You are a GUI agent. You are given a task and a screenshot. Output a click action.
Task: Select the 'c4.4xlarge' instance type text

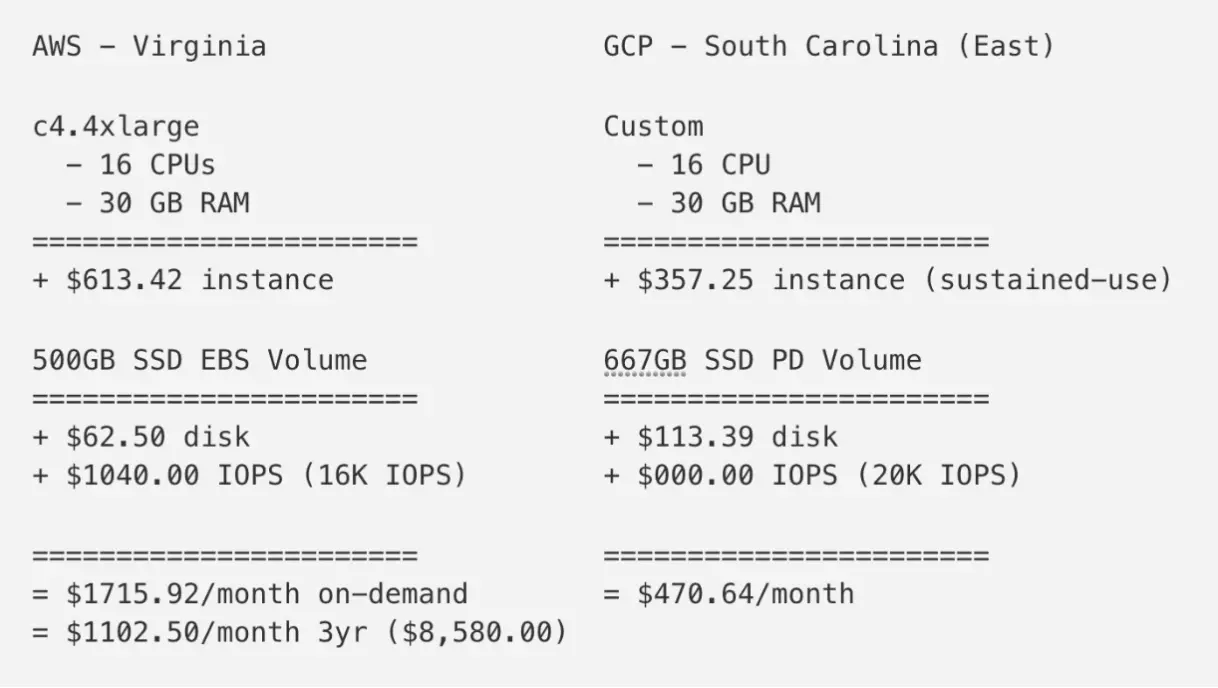coord(116,126)
